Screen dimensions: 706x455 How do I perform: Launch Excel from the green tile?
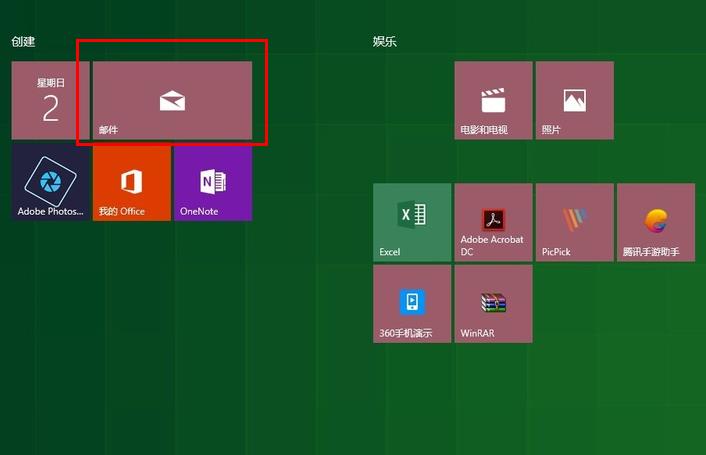tap(412, 222)
